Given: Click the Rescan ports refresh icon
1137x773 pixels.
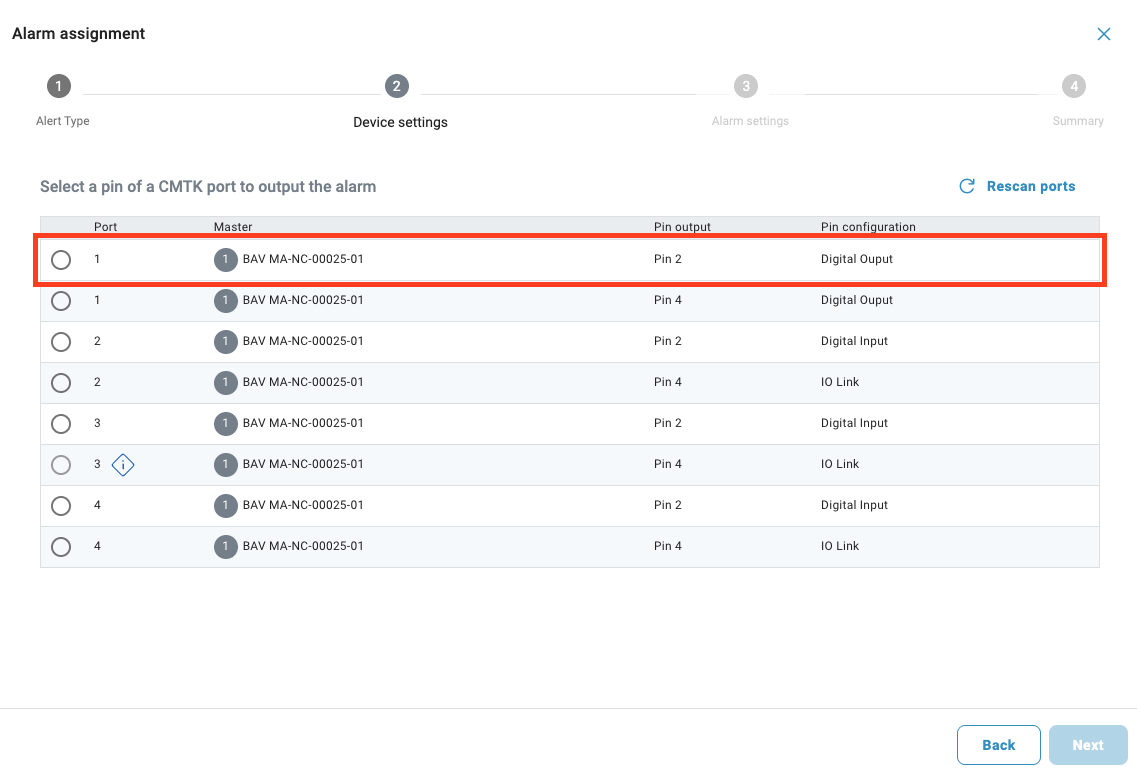Looking at the screenshot, I should click(967, 186).
